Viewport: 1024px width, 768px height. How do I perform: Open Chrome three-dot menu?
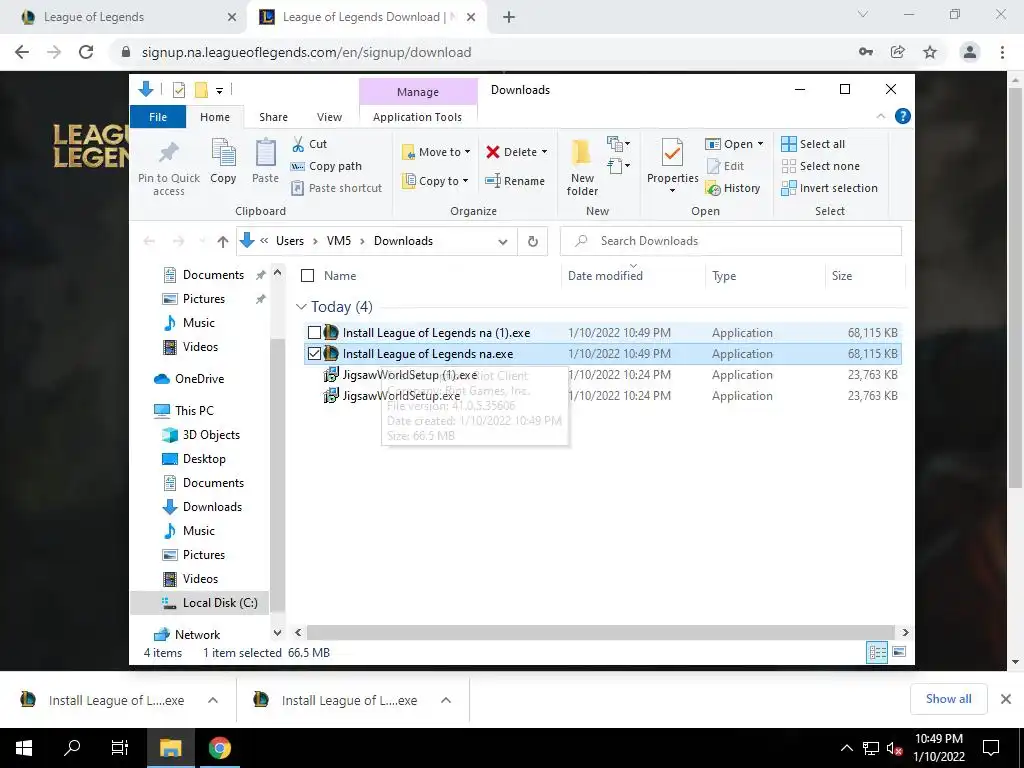(1002, 52)
